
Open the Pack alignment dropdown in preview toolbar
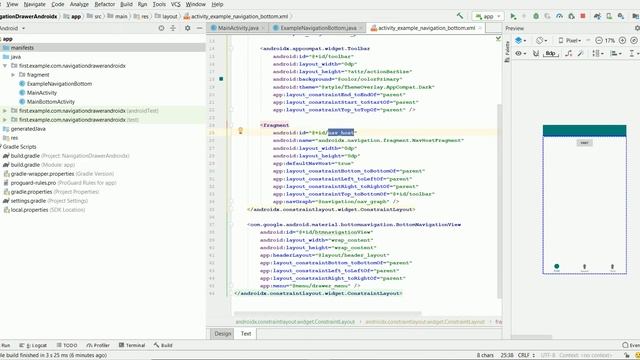(x=598, y=53)
